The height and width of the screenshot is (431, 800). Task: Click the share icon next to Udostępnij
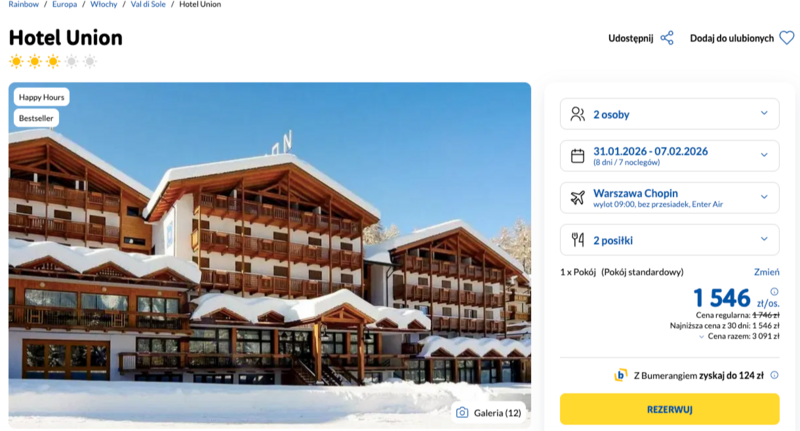pos(667,38)
